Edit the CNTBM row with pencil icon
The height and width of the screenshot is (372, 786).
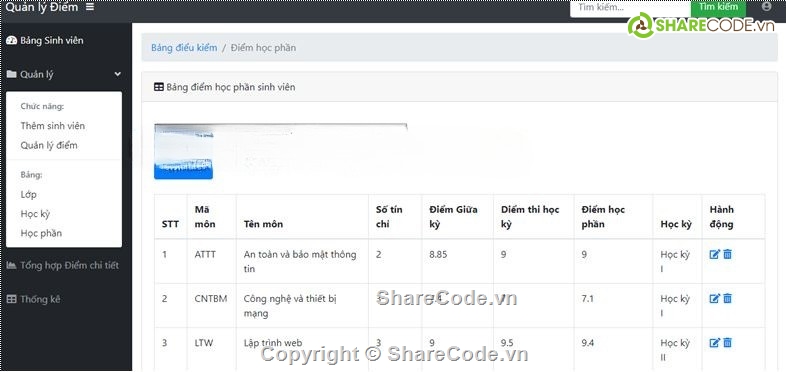coord(715,299)
